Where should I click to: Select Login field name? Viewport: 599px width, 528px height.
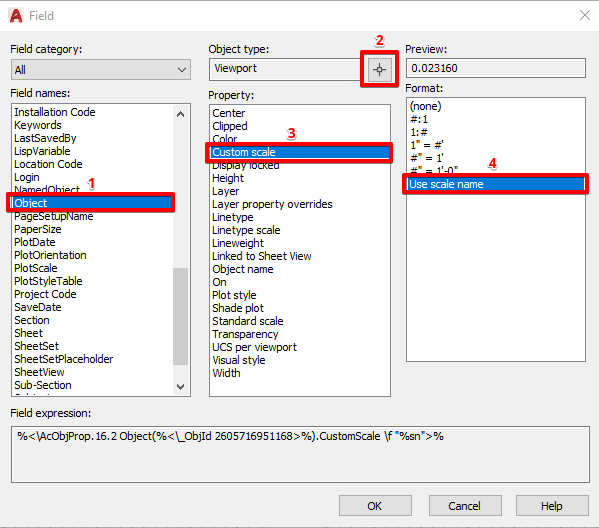point(27,177)
